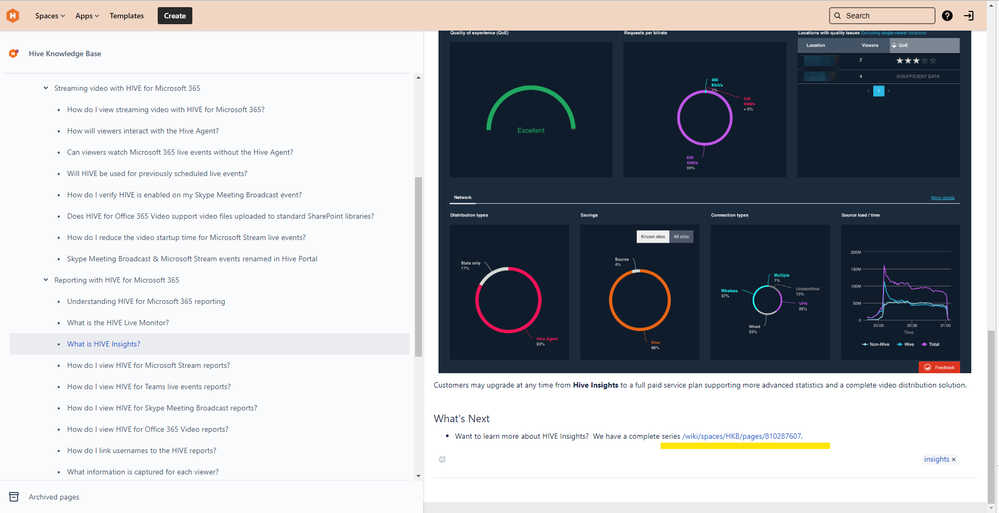Click the Hive Knowledge Base space icon

pos(13,54)
